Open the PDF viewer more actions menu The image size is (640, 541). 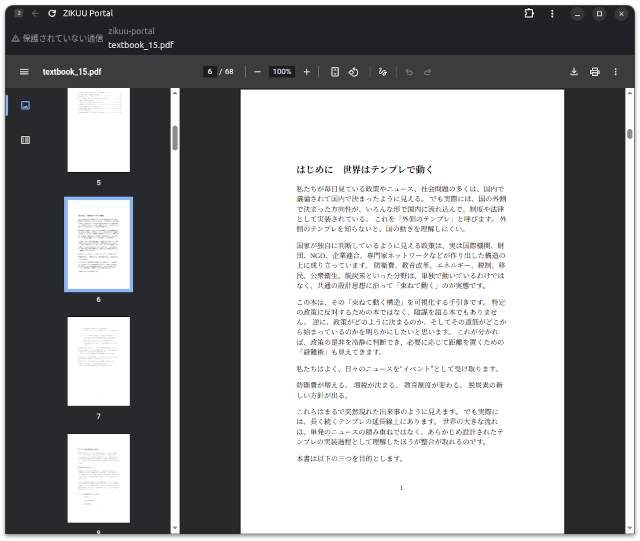point(617,72)
